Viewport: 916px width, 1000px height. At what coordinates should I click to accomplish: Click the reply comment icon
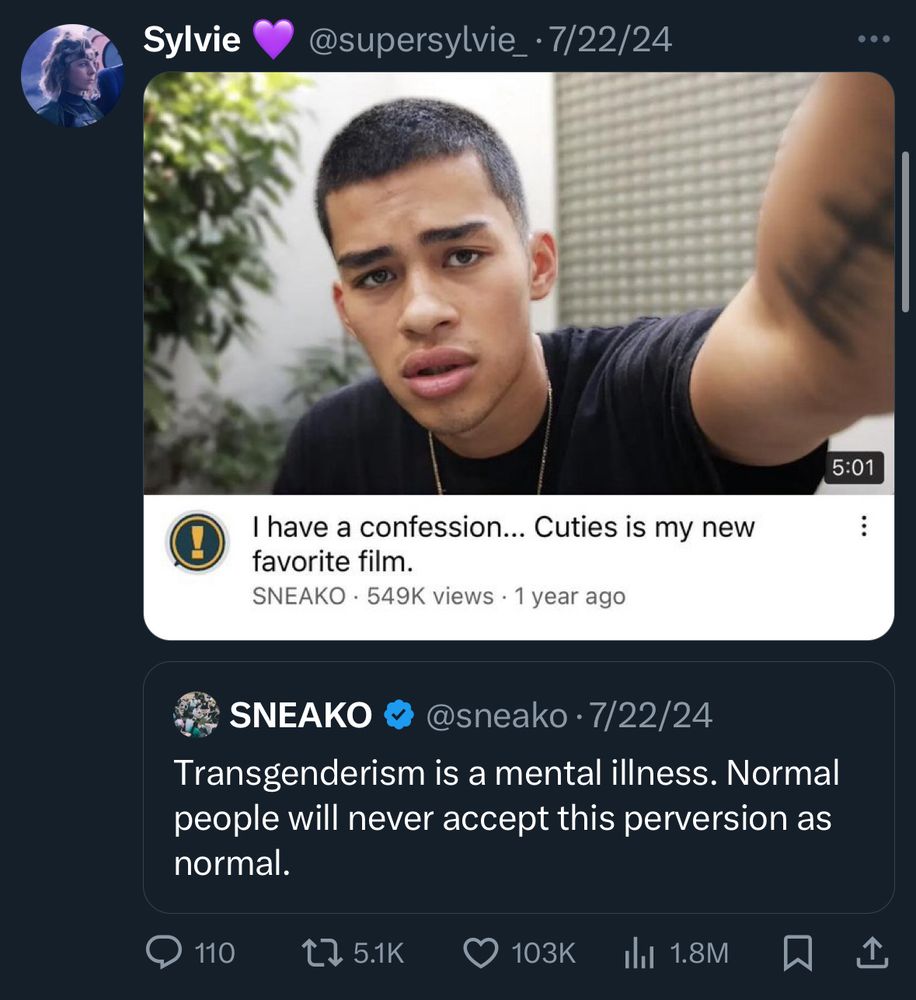163,952
